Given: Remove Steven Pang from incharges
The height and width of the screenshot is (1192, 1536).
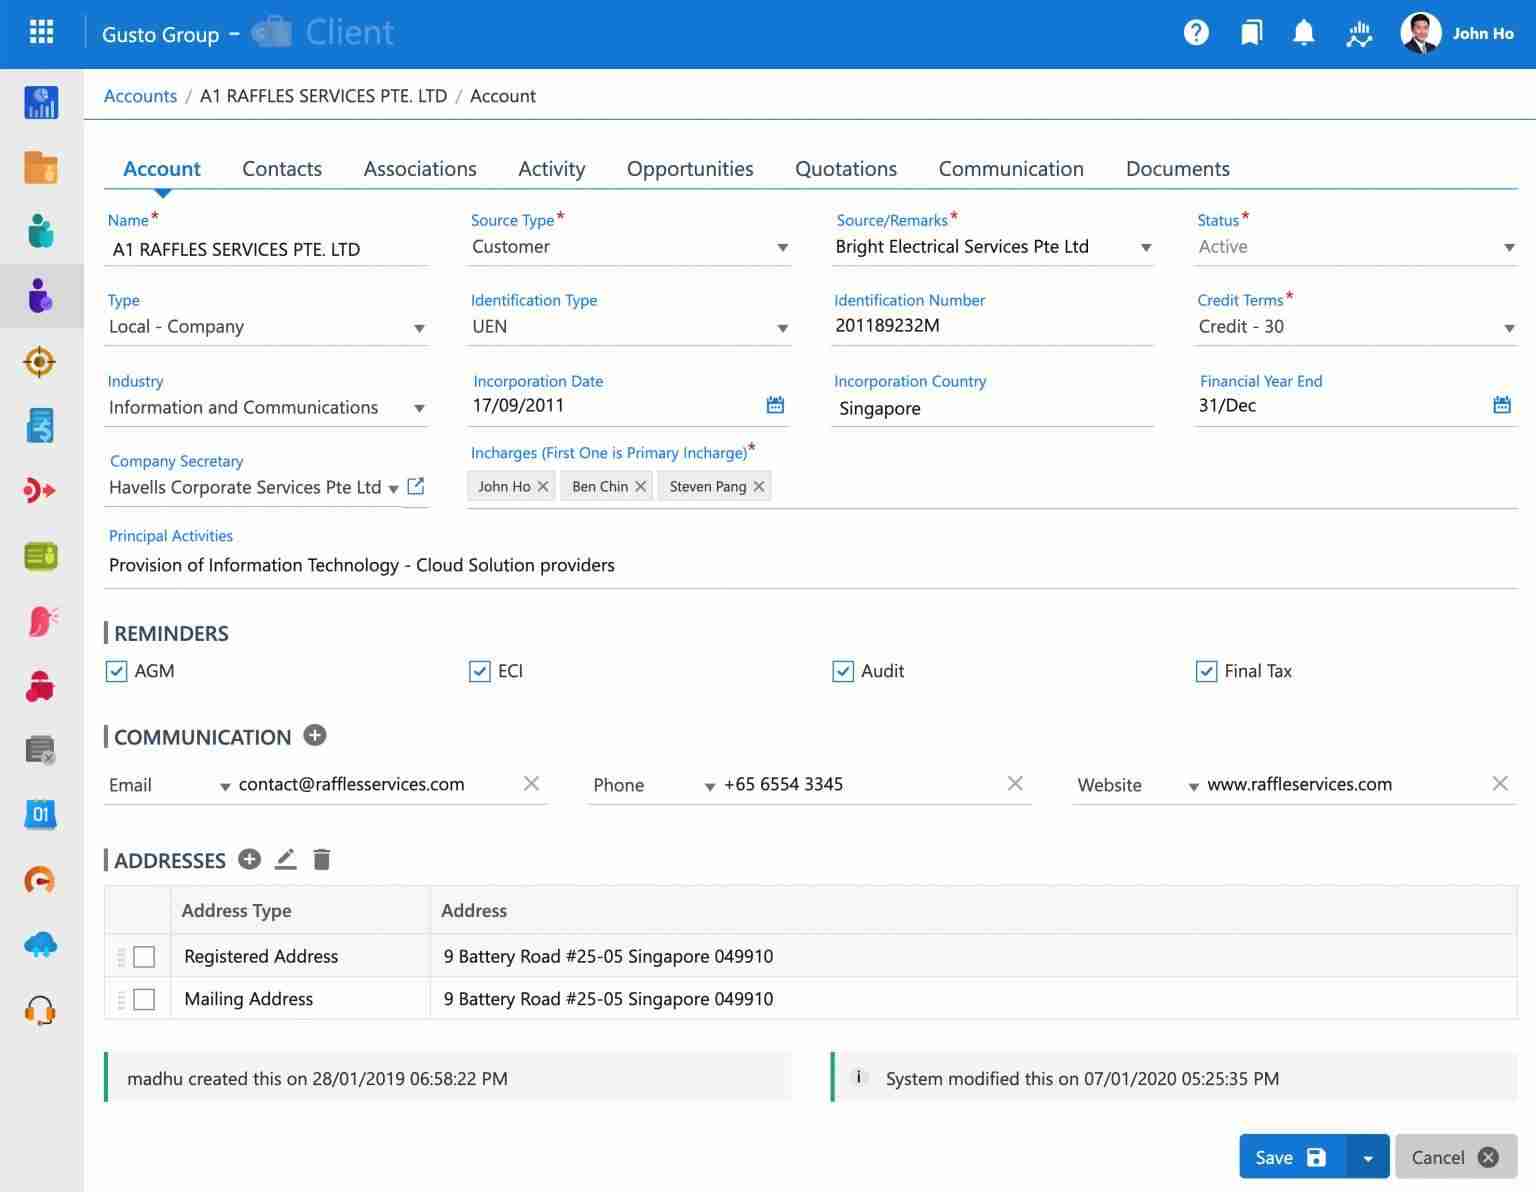Looking at the screenshot, I should [x=759, y=486].
